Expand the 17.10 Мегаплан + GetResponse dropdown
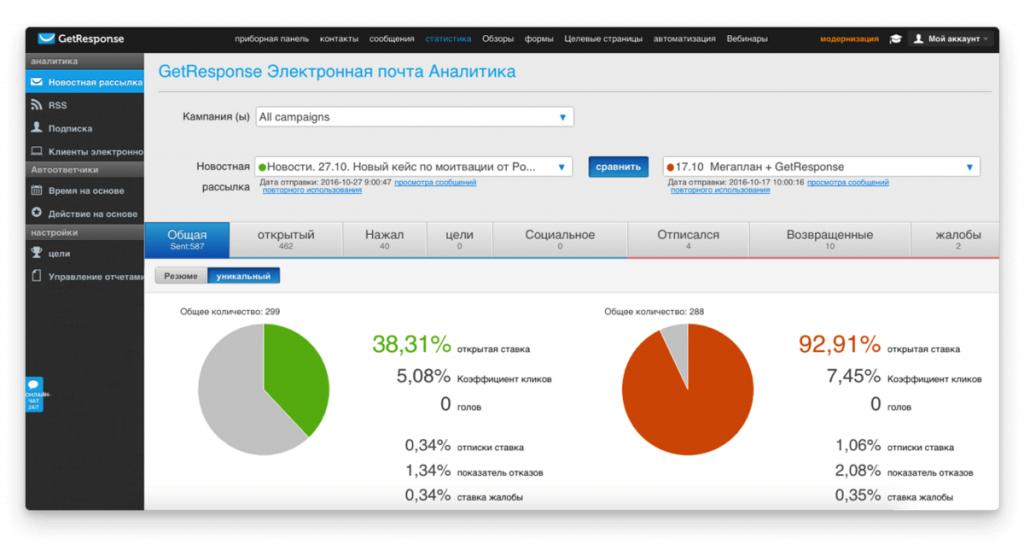1024x556 pixels. point(821,167)
